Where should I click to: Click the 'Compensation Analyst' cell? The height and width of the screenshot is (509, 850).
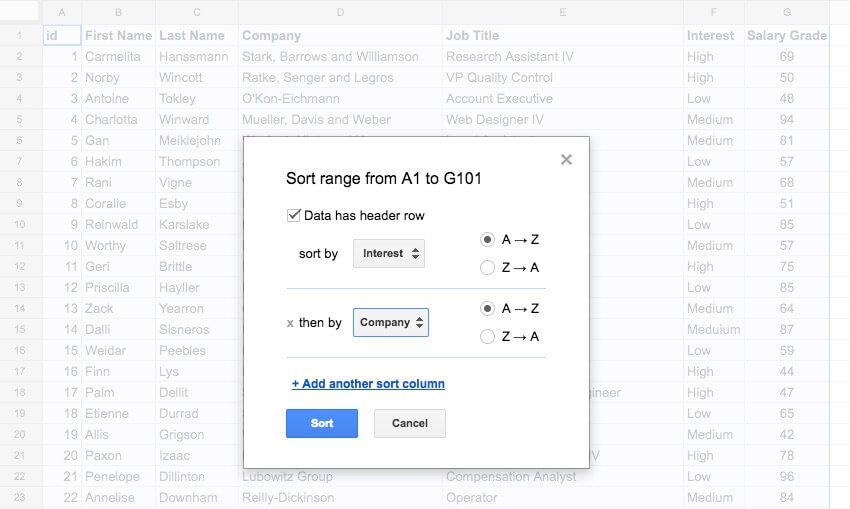563,476
